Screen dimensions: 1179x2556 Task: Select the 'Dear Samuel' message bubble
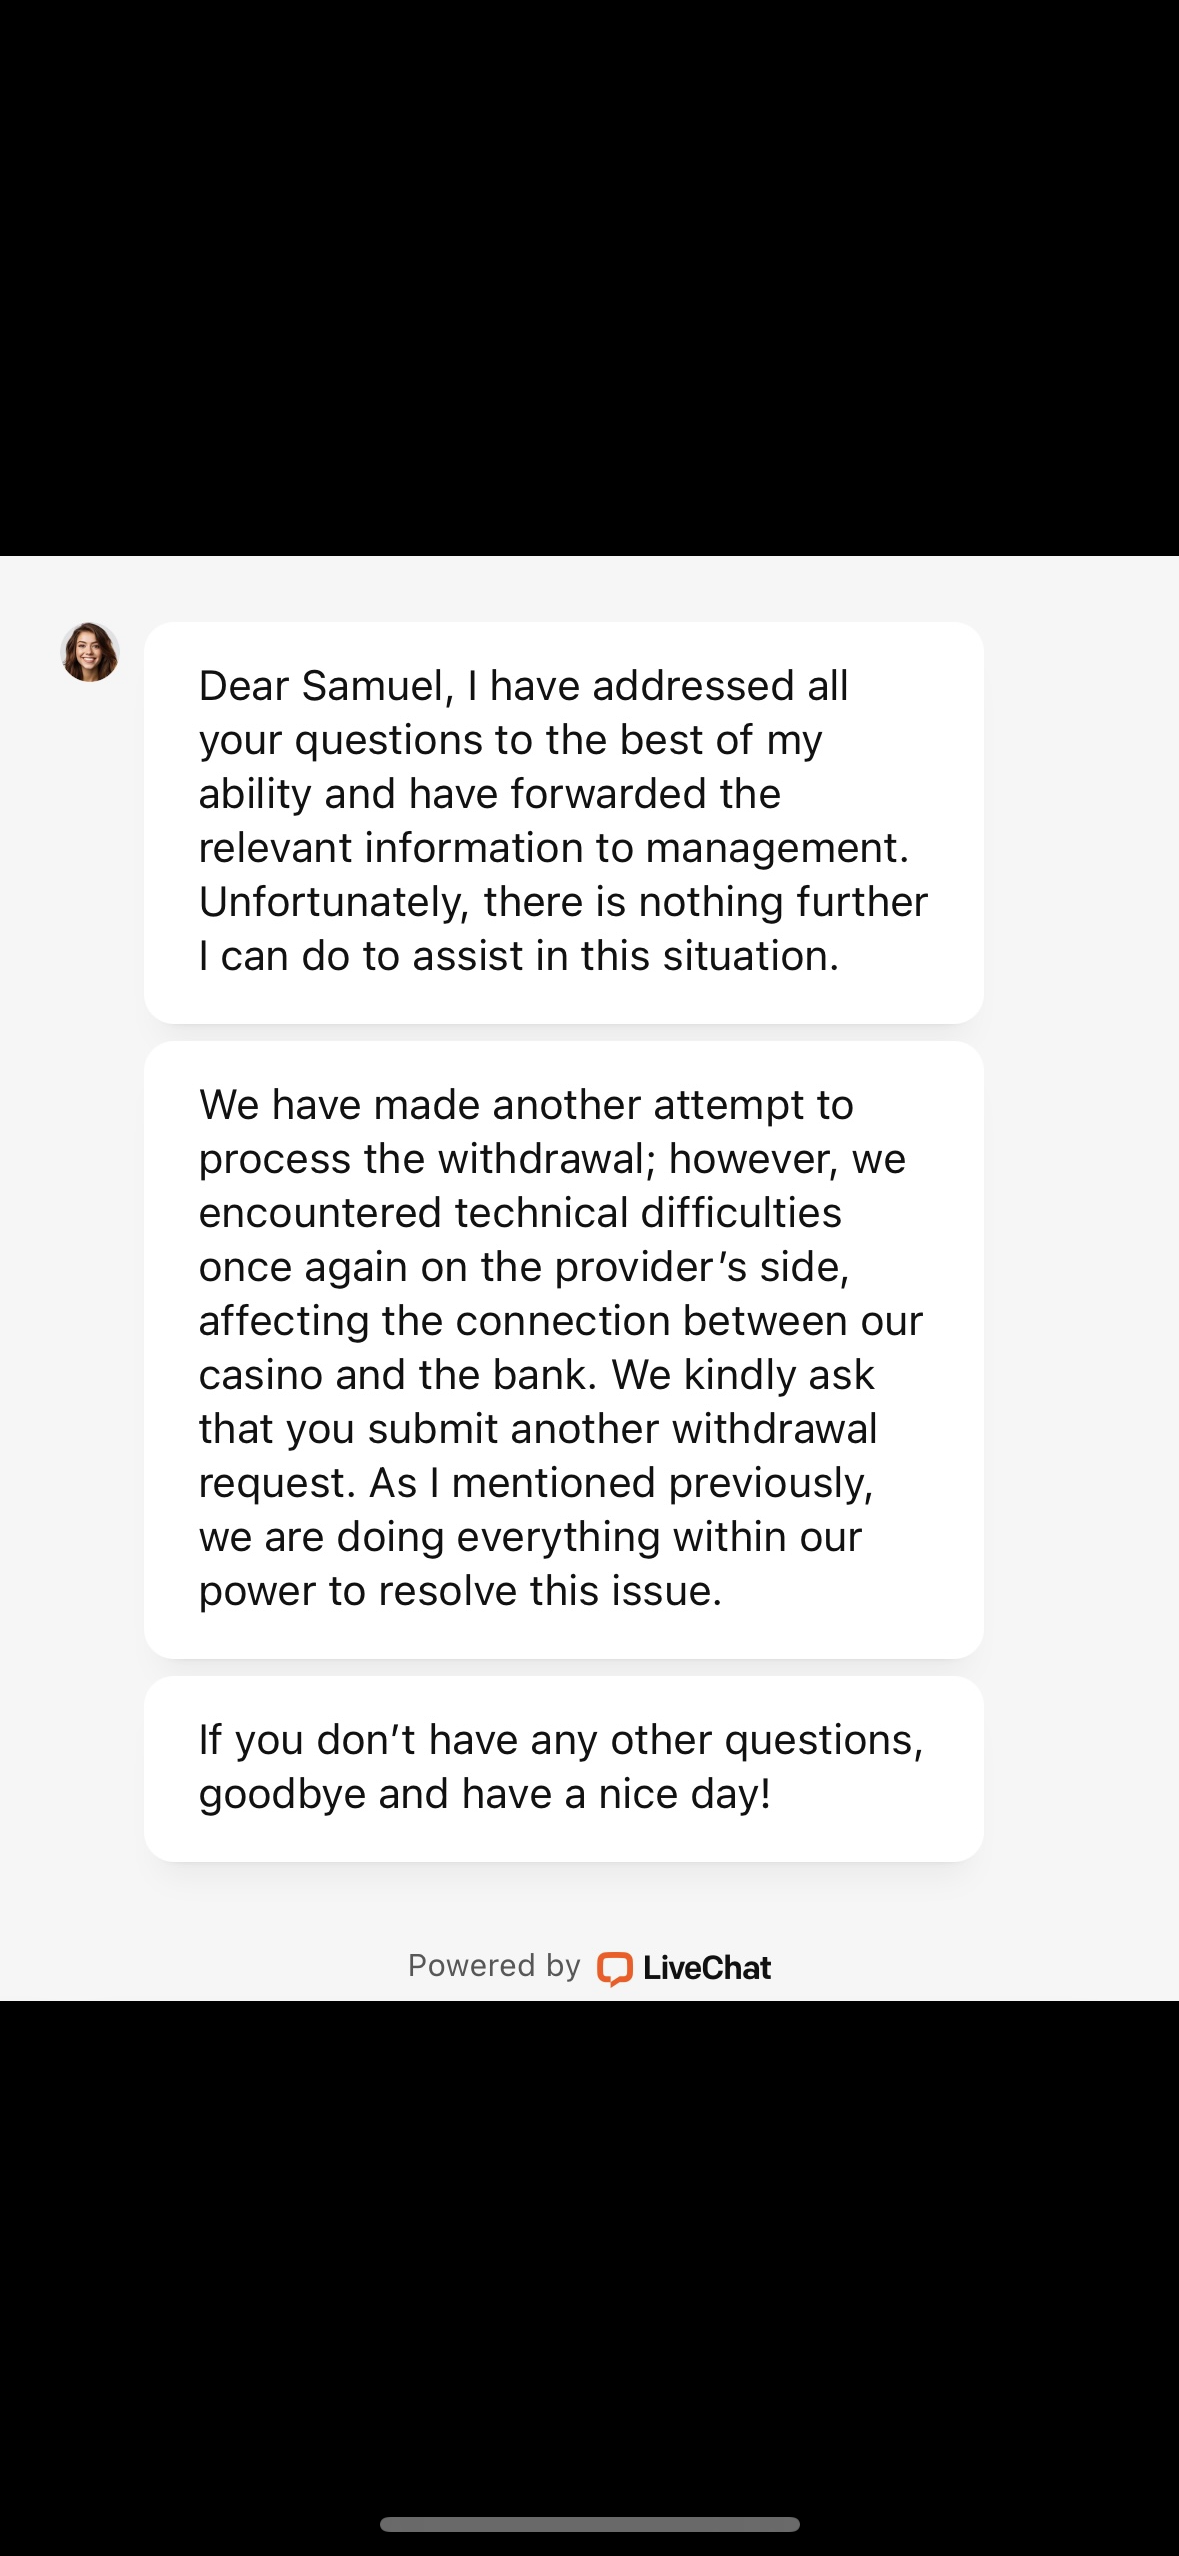tap(563, 822)
